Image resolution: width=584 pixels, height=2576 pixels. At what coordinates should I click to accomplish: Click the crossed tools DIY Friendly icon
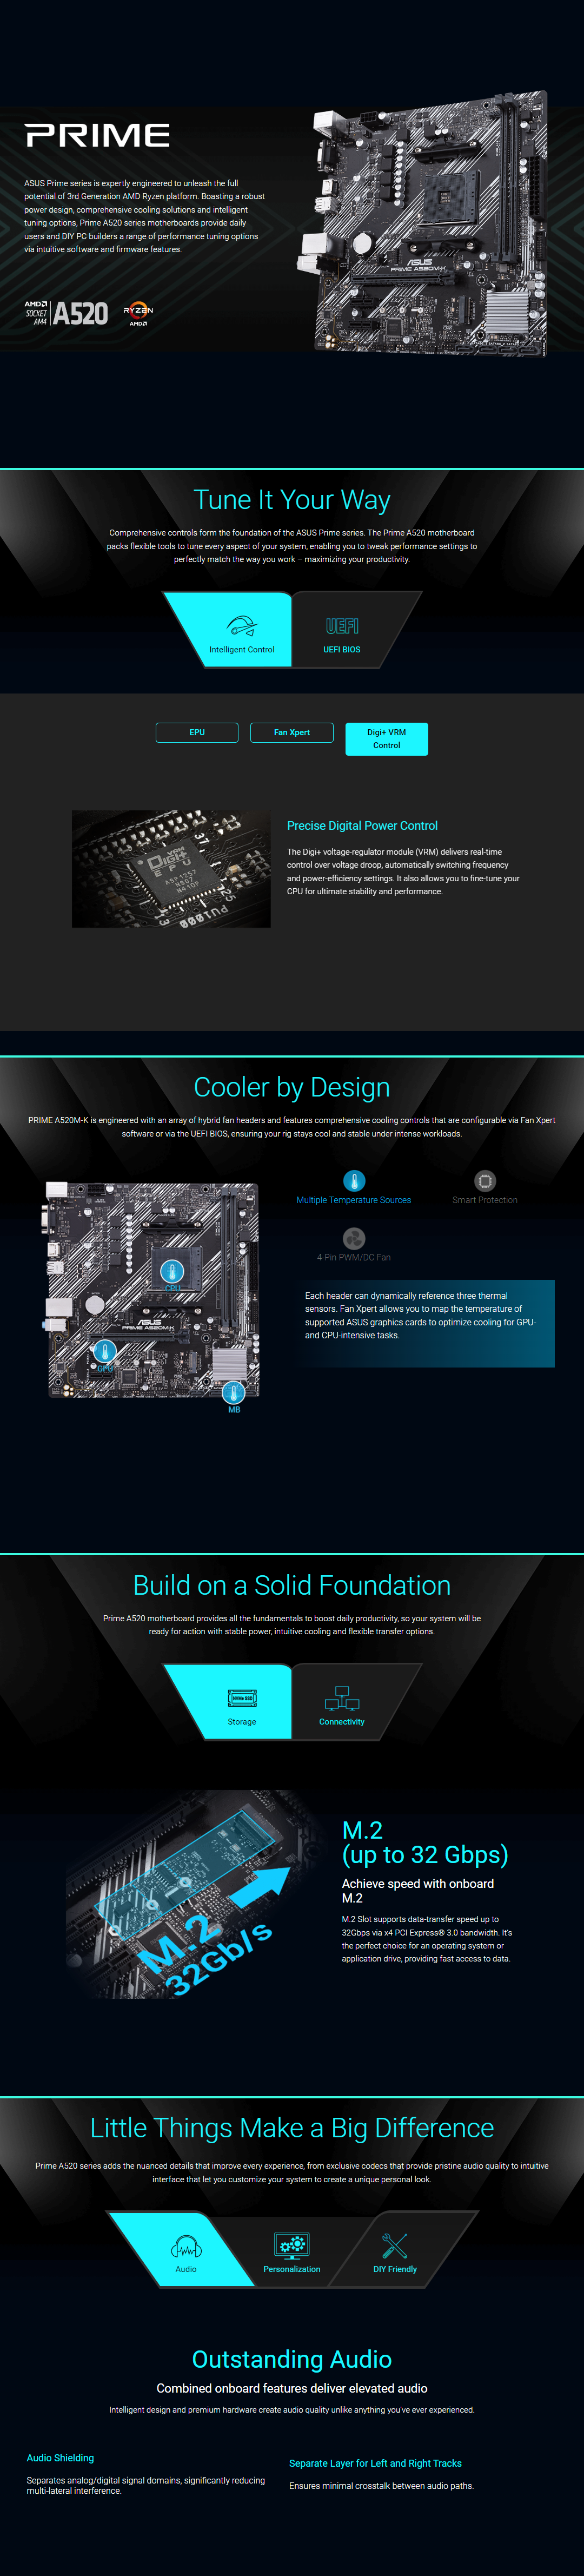395,2246
